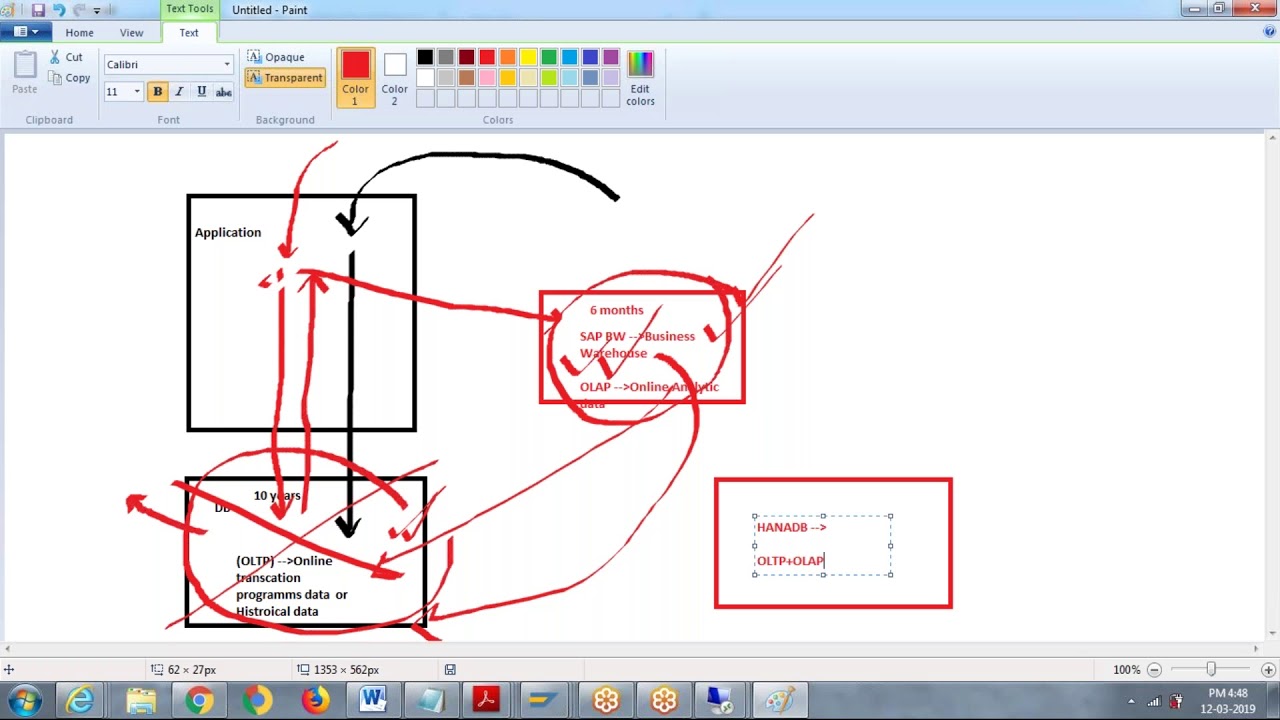Toggle Bold formatting

pos(157,92)
